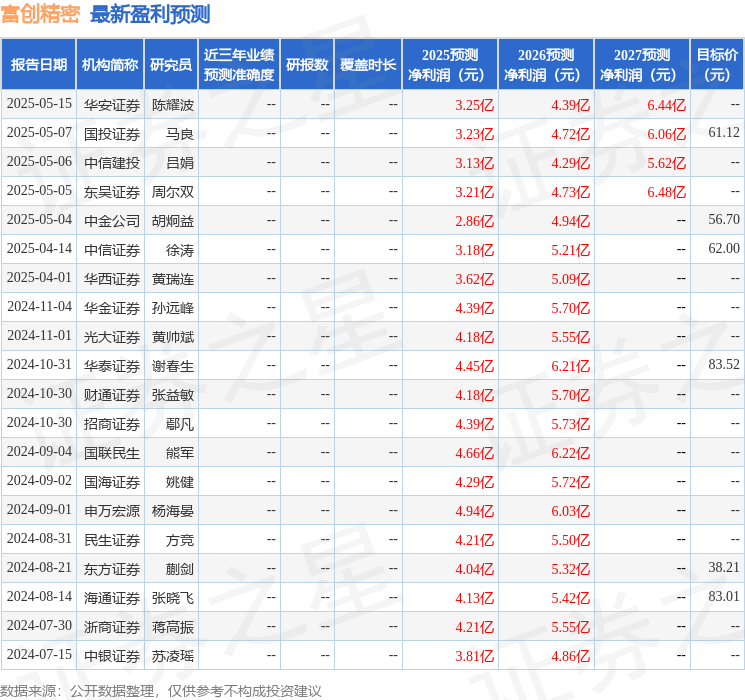Click the 83.52 target price value
Image resolution: width=745 pixels, height=700 pixels.
point(723,365)
